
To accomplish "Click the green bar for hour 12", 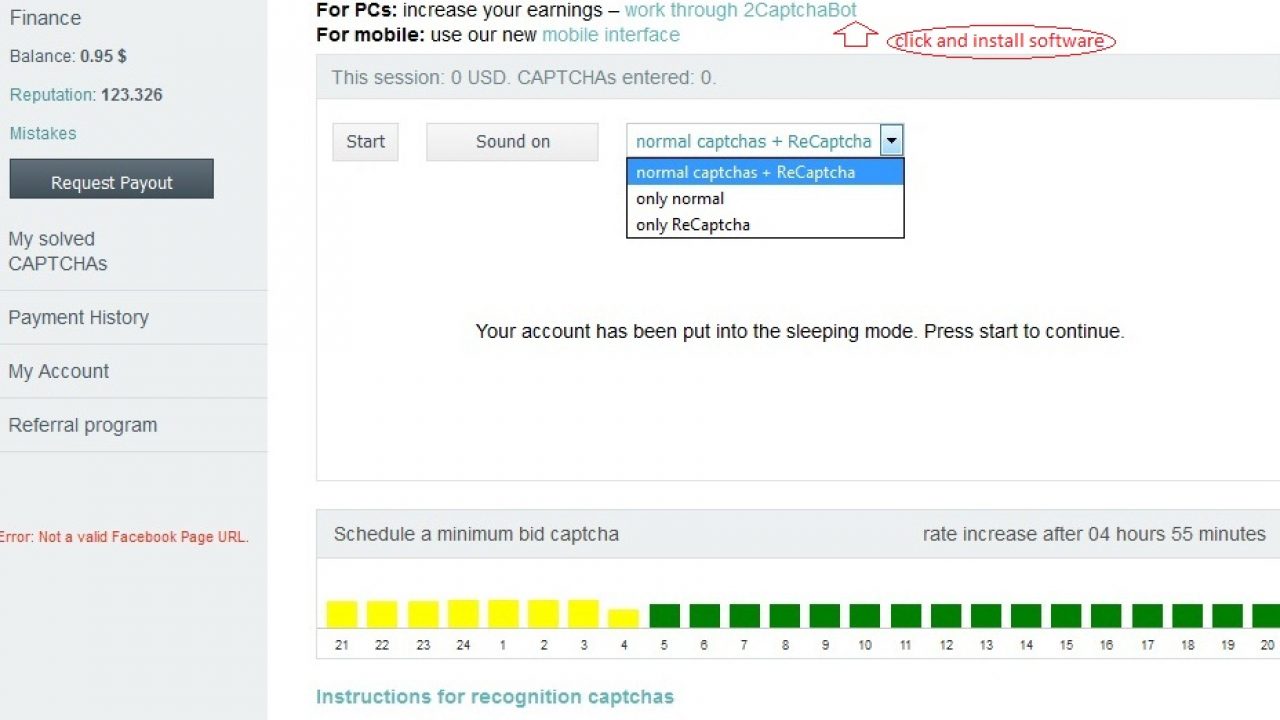I will (x=945, y=615).
